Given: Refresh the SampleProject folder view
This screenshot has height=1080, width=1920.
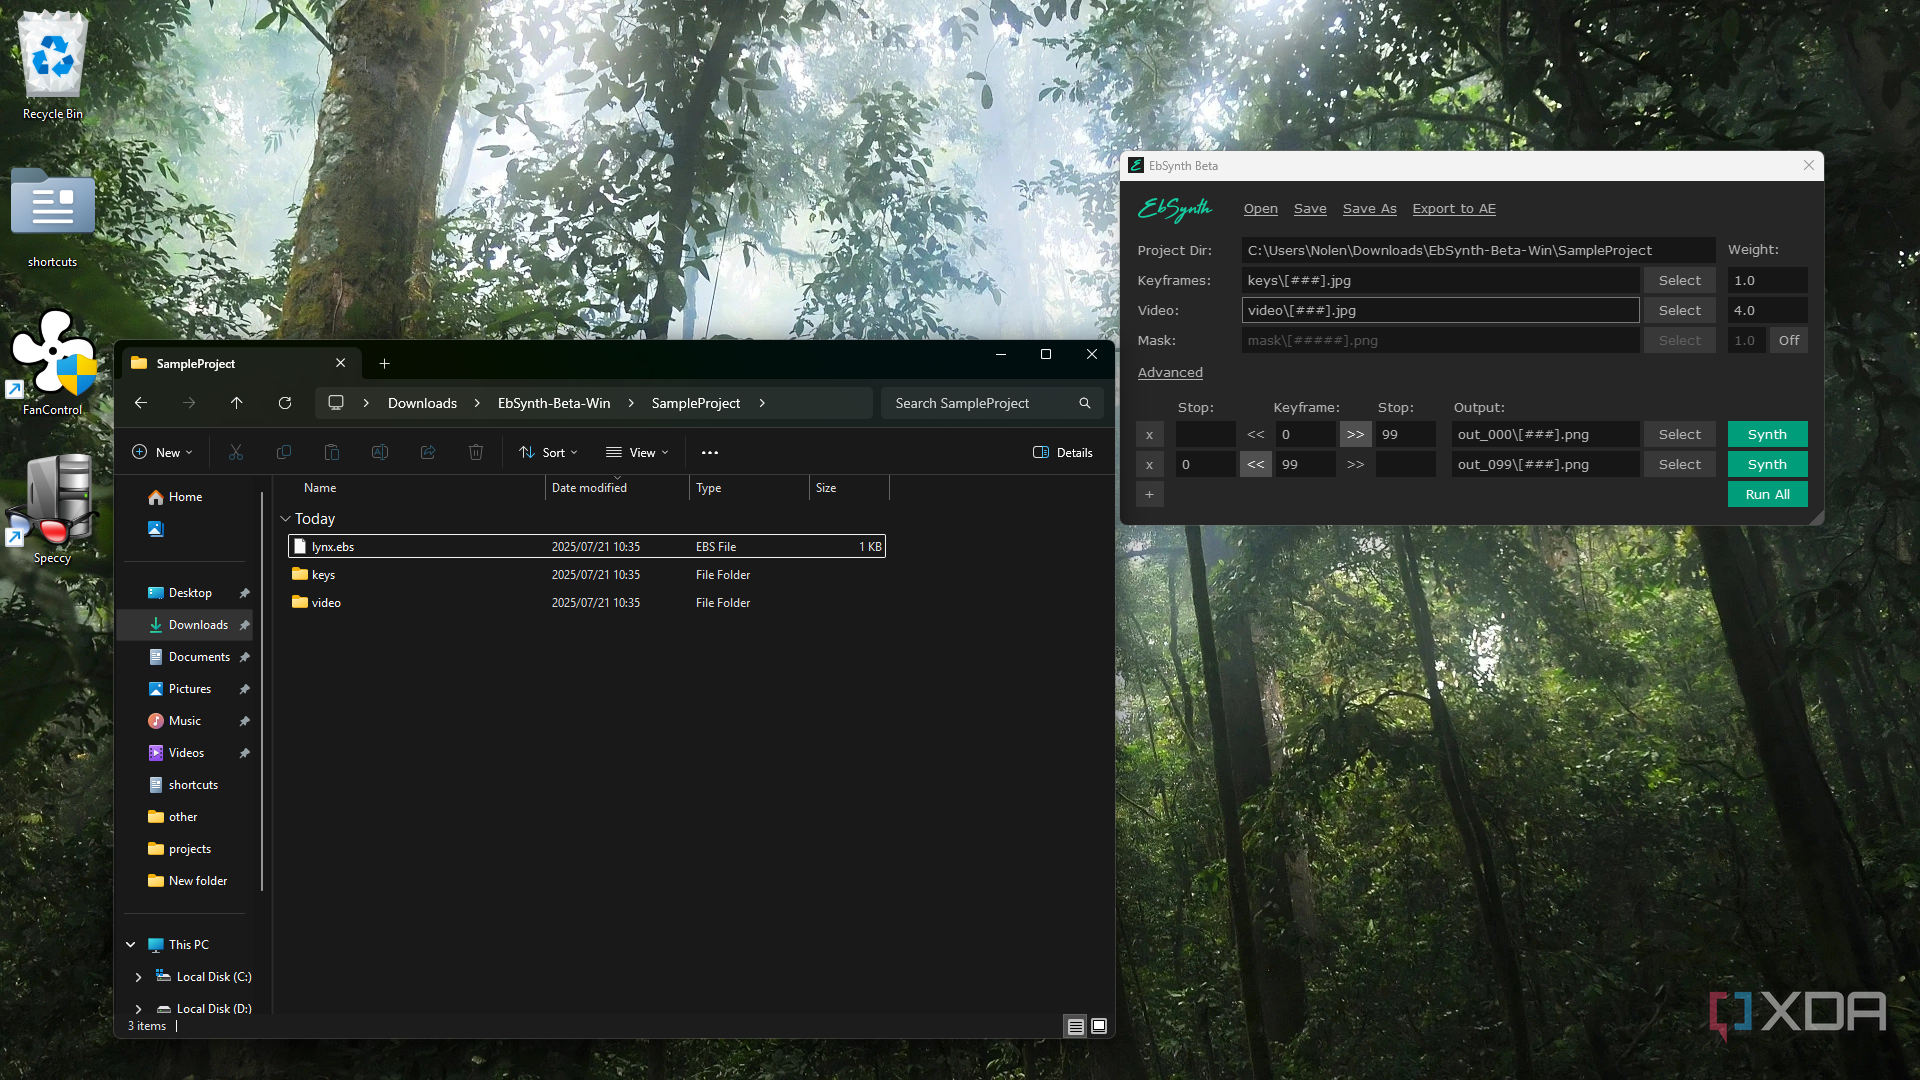Looking at the screenshot, I should click(x=285, y=403).
